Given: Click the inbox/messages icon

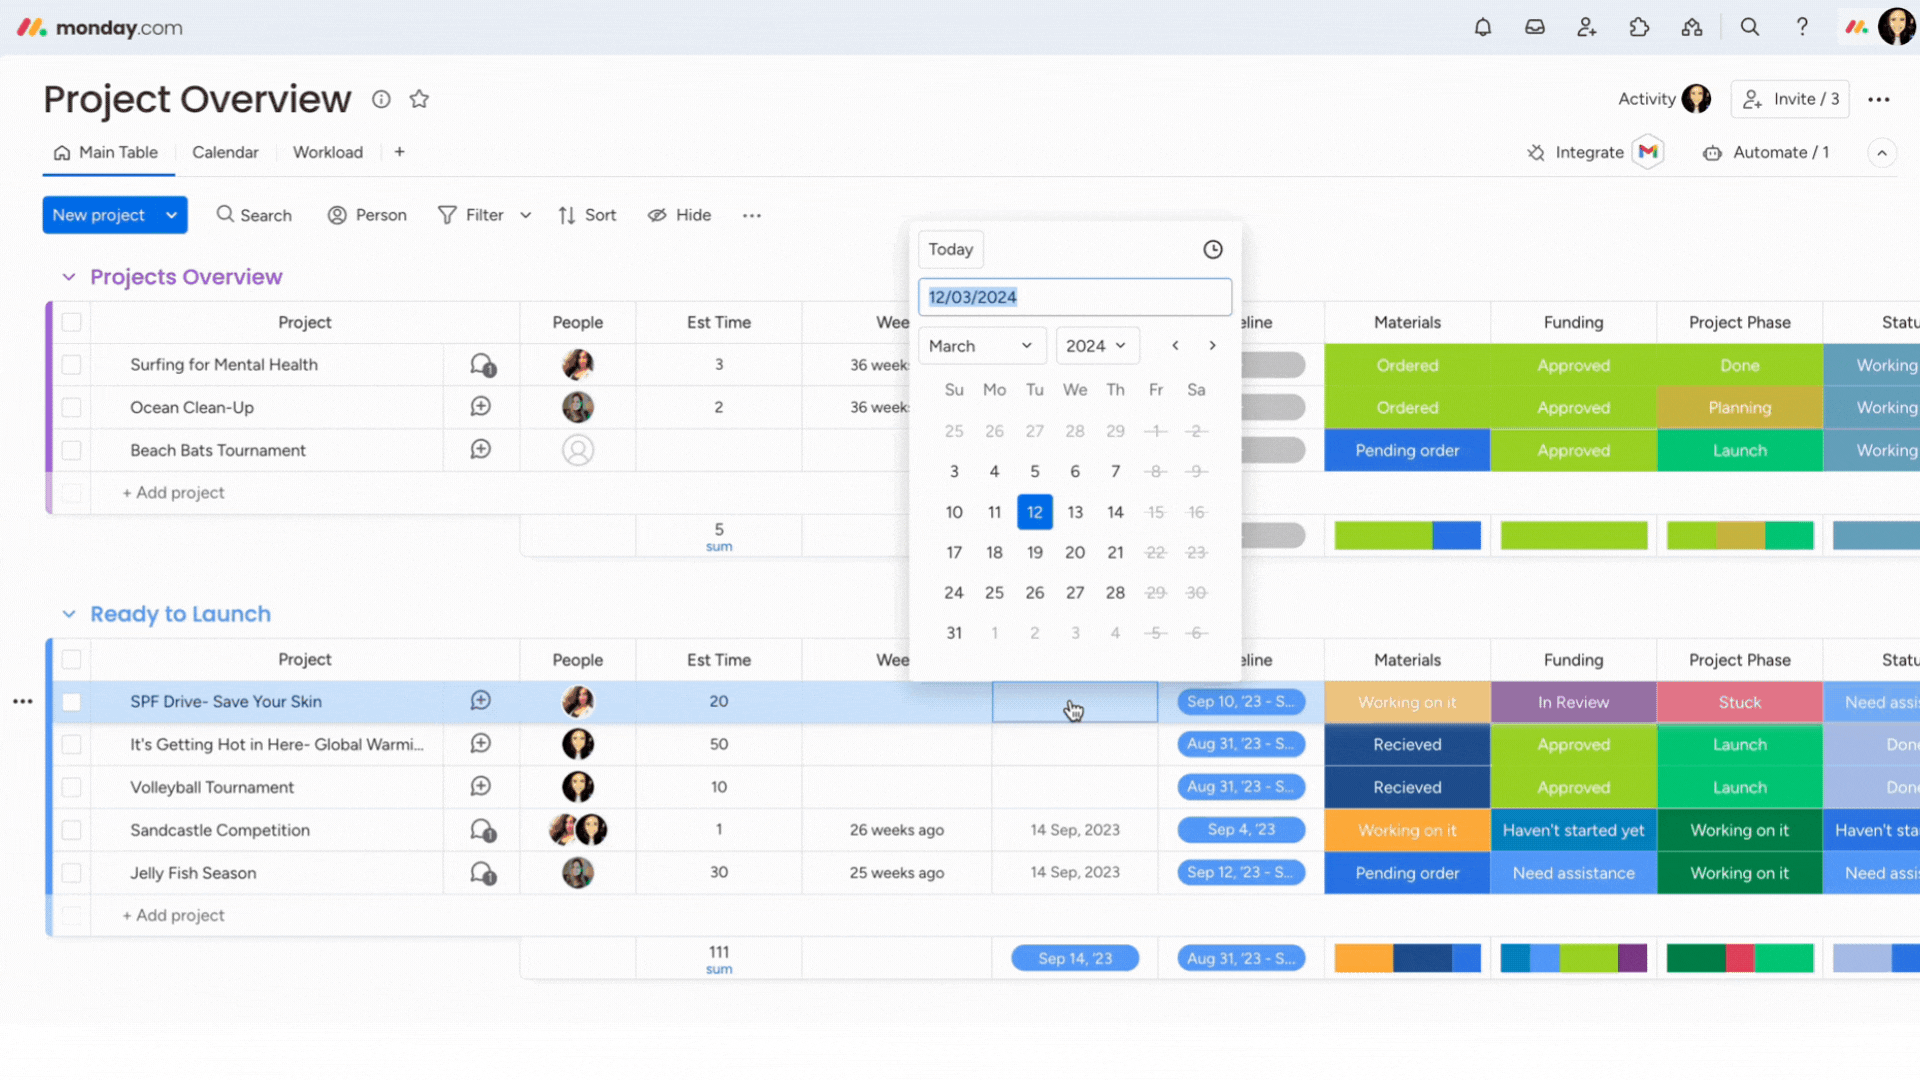Looking at the screenshot, I should tap(1534, 26).
